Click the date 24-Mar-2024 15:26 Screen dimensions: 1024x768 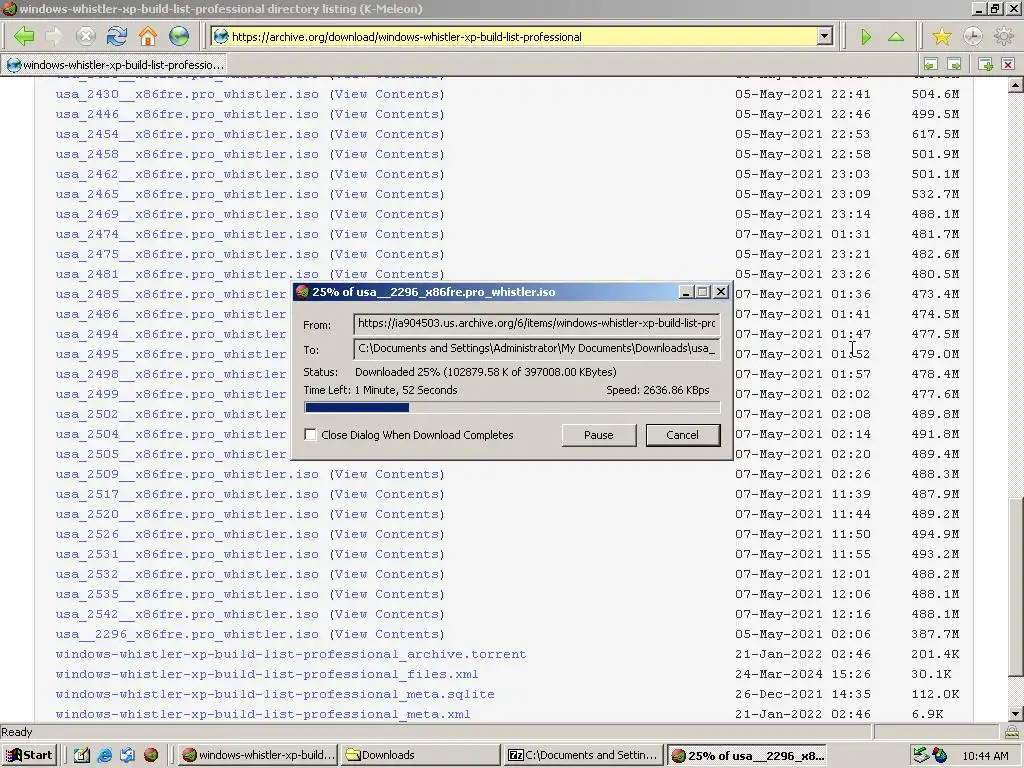(x=803, y=674)
